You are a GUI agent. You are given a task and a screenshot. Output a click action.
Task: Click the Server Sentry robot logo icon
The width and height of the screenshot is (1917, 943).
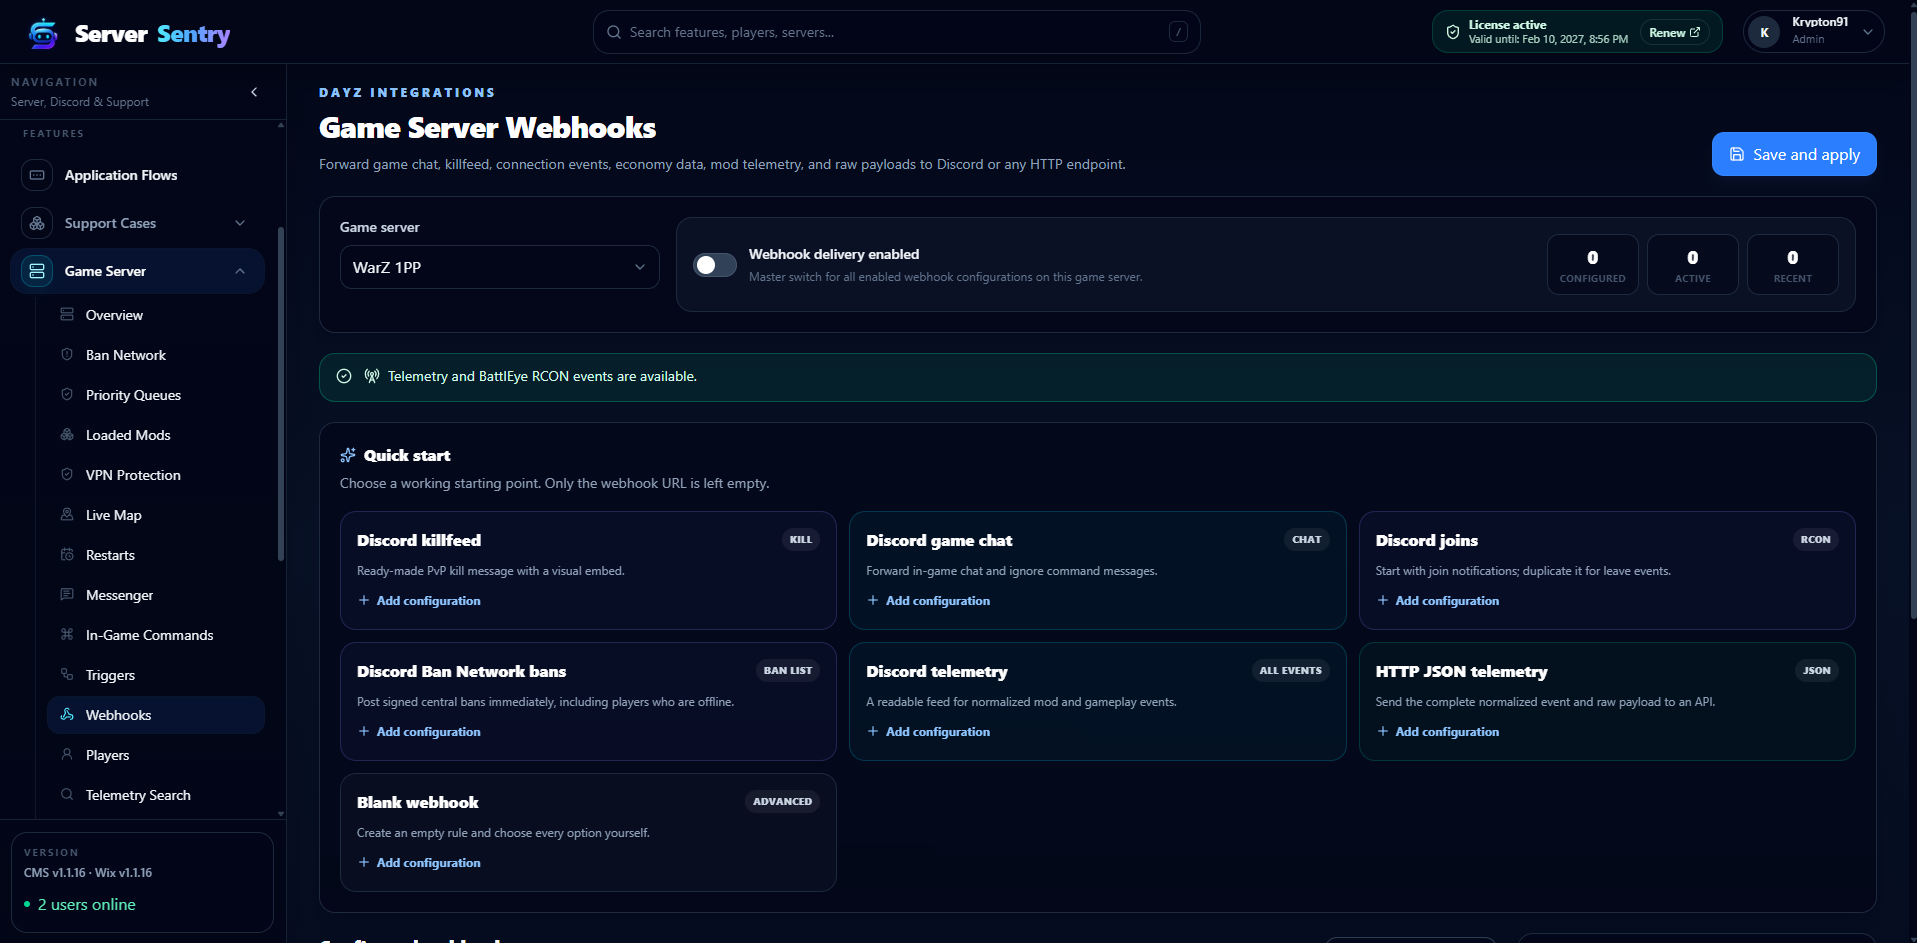(43, 34)
